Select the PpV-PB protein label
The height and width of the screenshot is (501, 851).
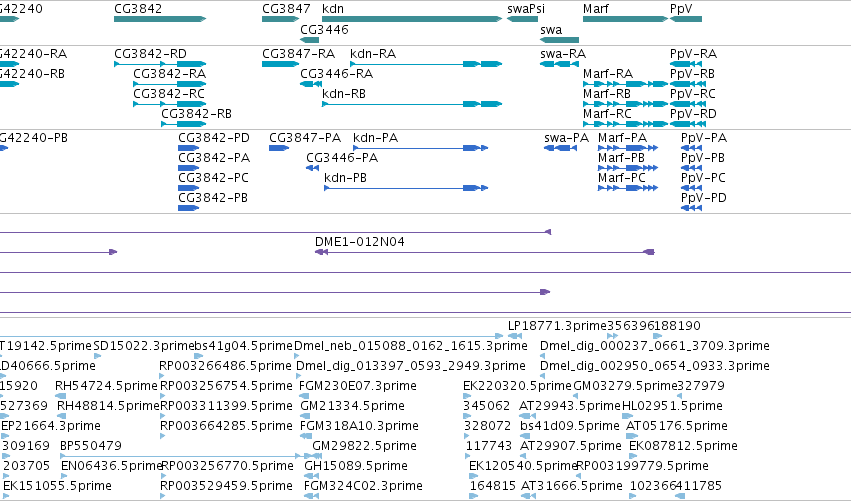tap(703, 158)
